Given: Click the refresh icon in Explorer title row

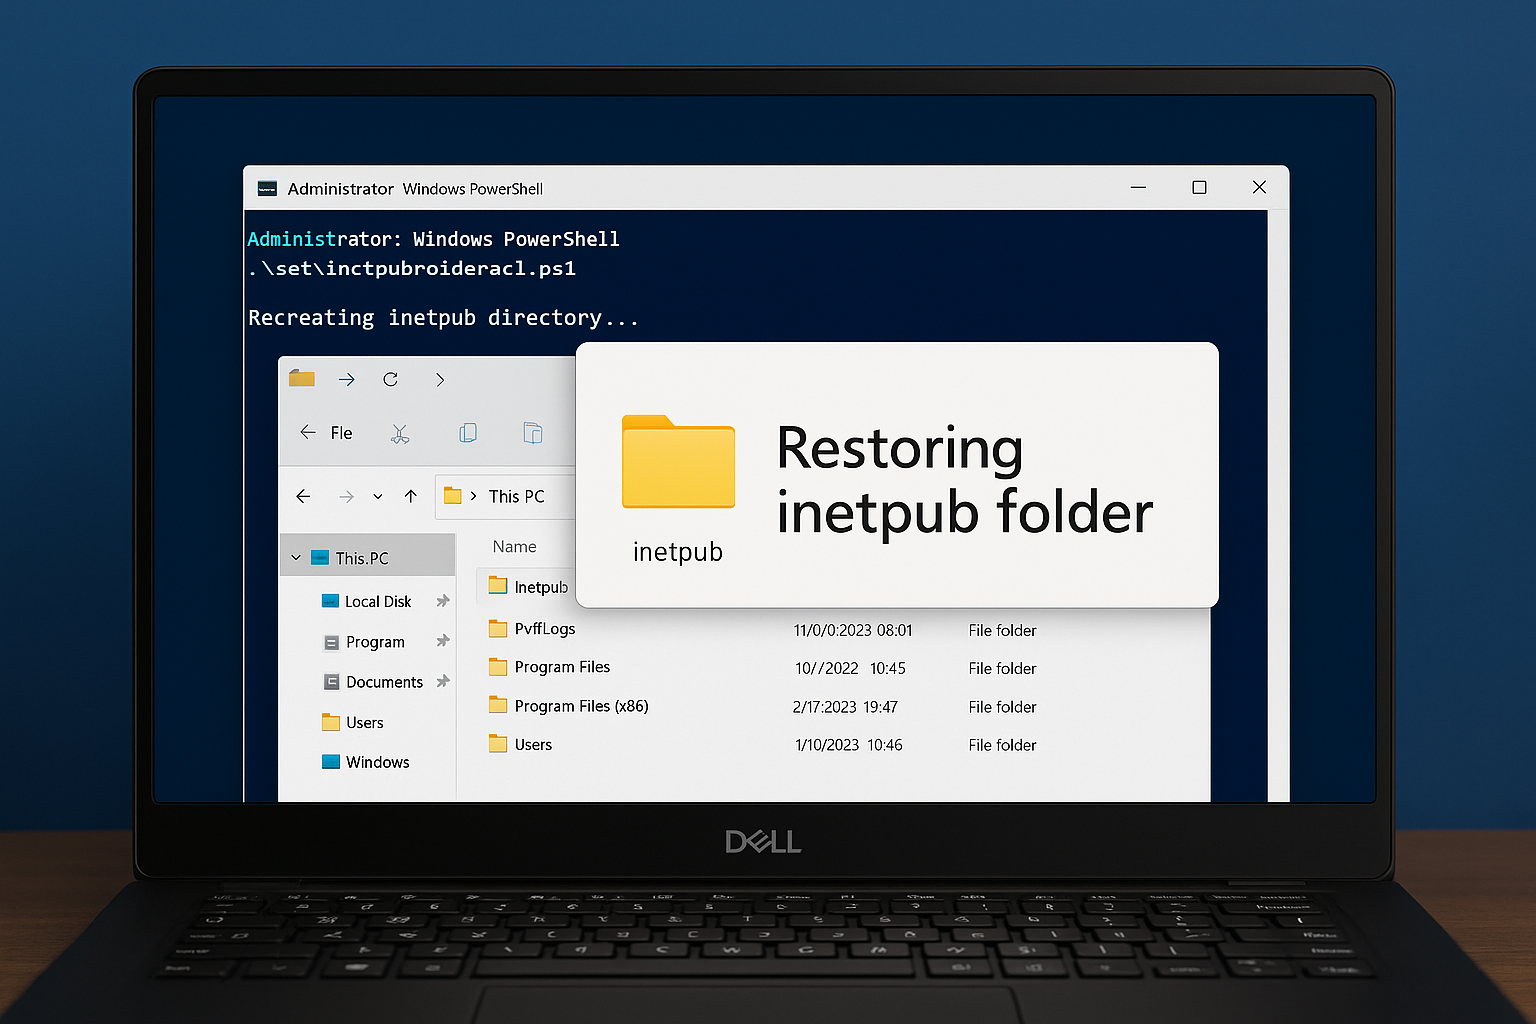Looking at the screenshot, I should [390, 379].
